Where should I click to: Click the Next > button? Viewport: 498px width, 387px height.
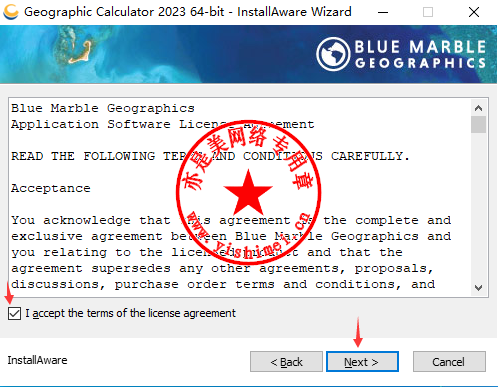coord(362,362)
